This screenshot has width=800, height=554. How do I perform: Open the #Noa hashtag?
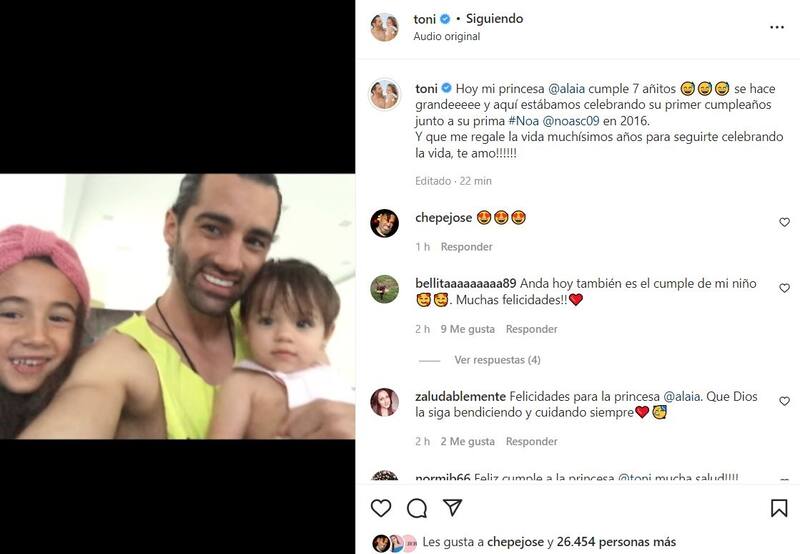pyautogui.click(x=523, y=121)
